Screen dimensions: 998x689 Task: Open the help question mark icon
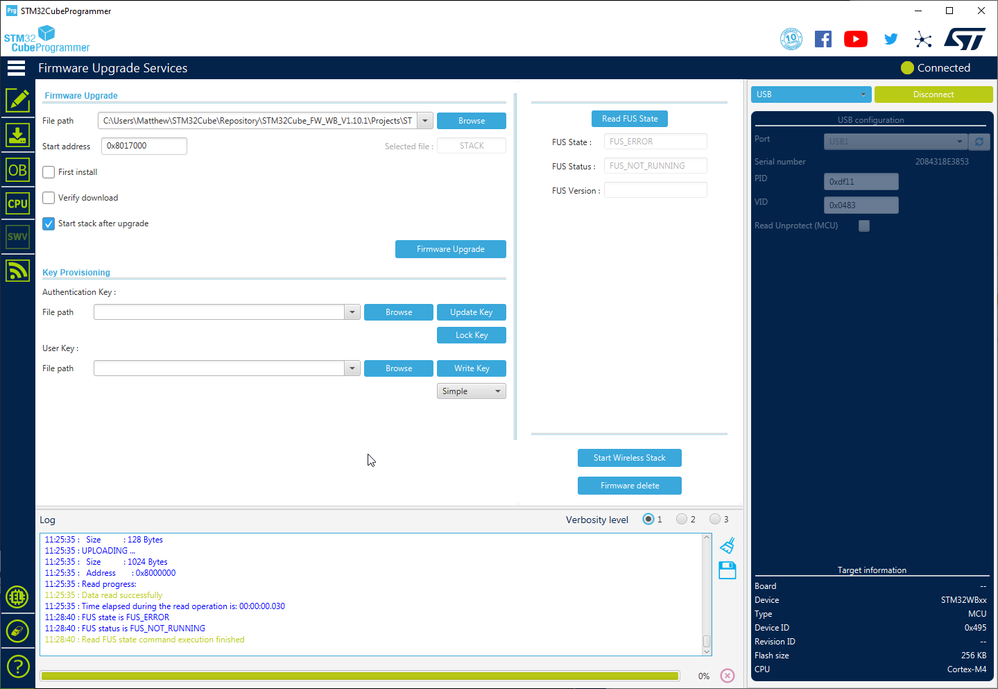(x=17, y=666)
